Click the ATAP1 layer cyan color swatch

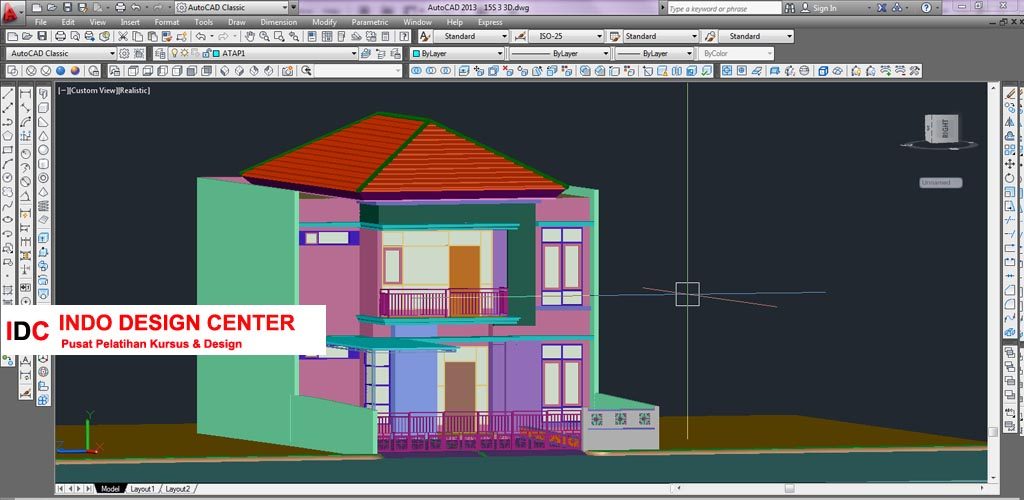coord(217,54)
